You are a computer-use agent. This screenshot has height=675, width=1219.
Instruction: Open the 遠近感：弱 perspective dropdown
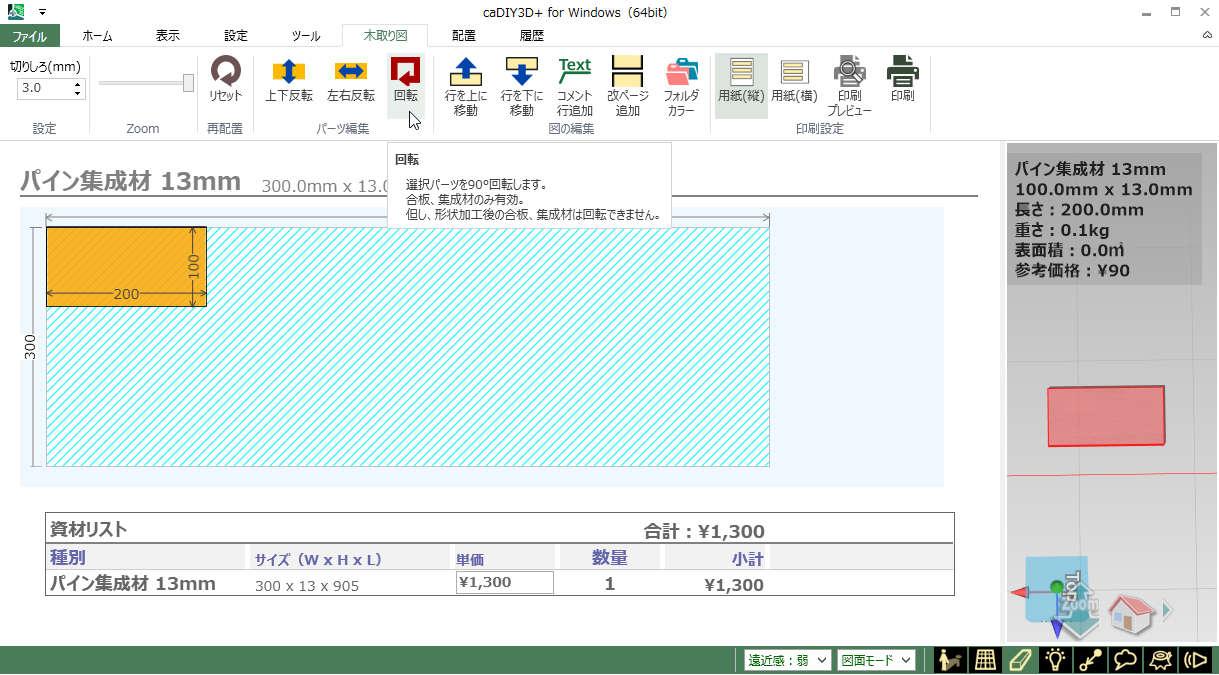(787, 660)
